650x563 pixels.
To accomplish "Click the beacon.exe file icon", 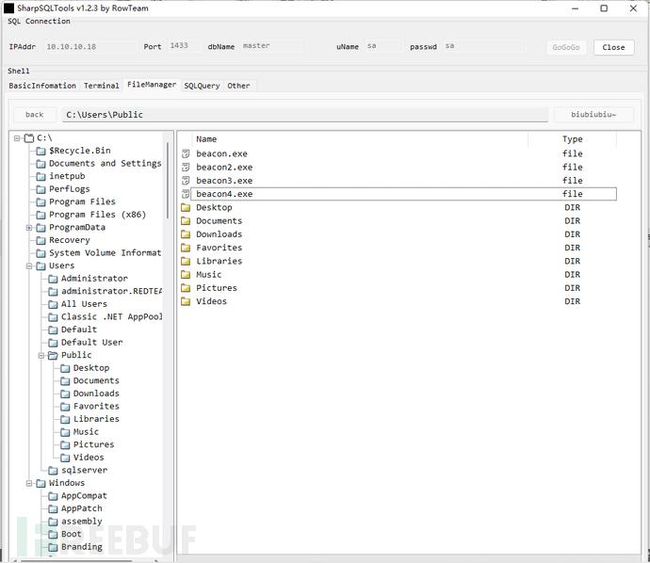I will pos(186,154).
